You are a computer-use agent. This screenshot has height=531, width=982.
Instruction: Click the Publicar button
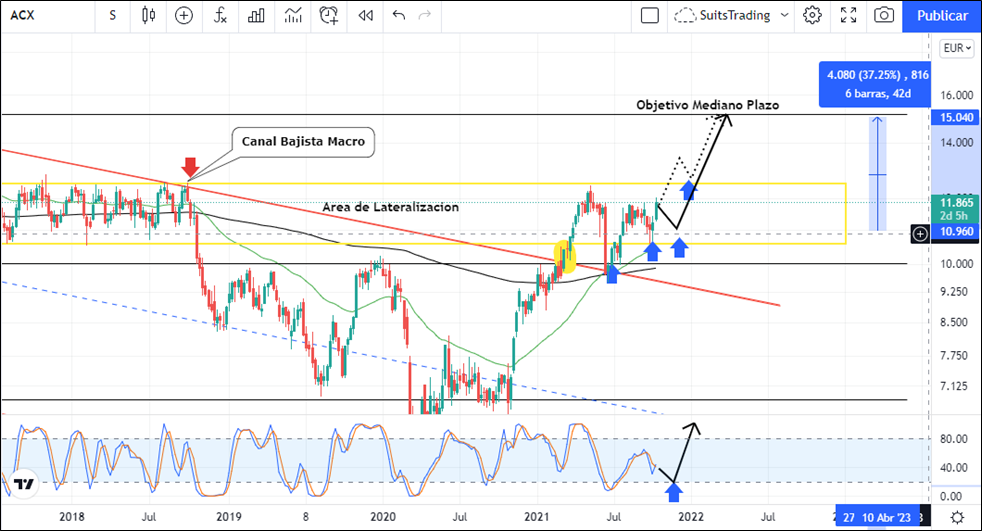tap(941, 15)
